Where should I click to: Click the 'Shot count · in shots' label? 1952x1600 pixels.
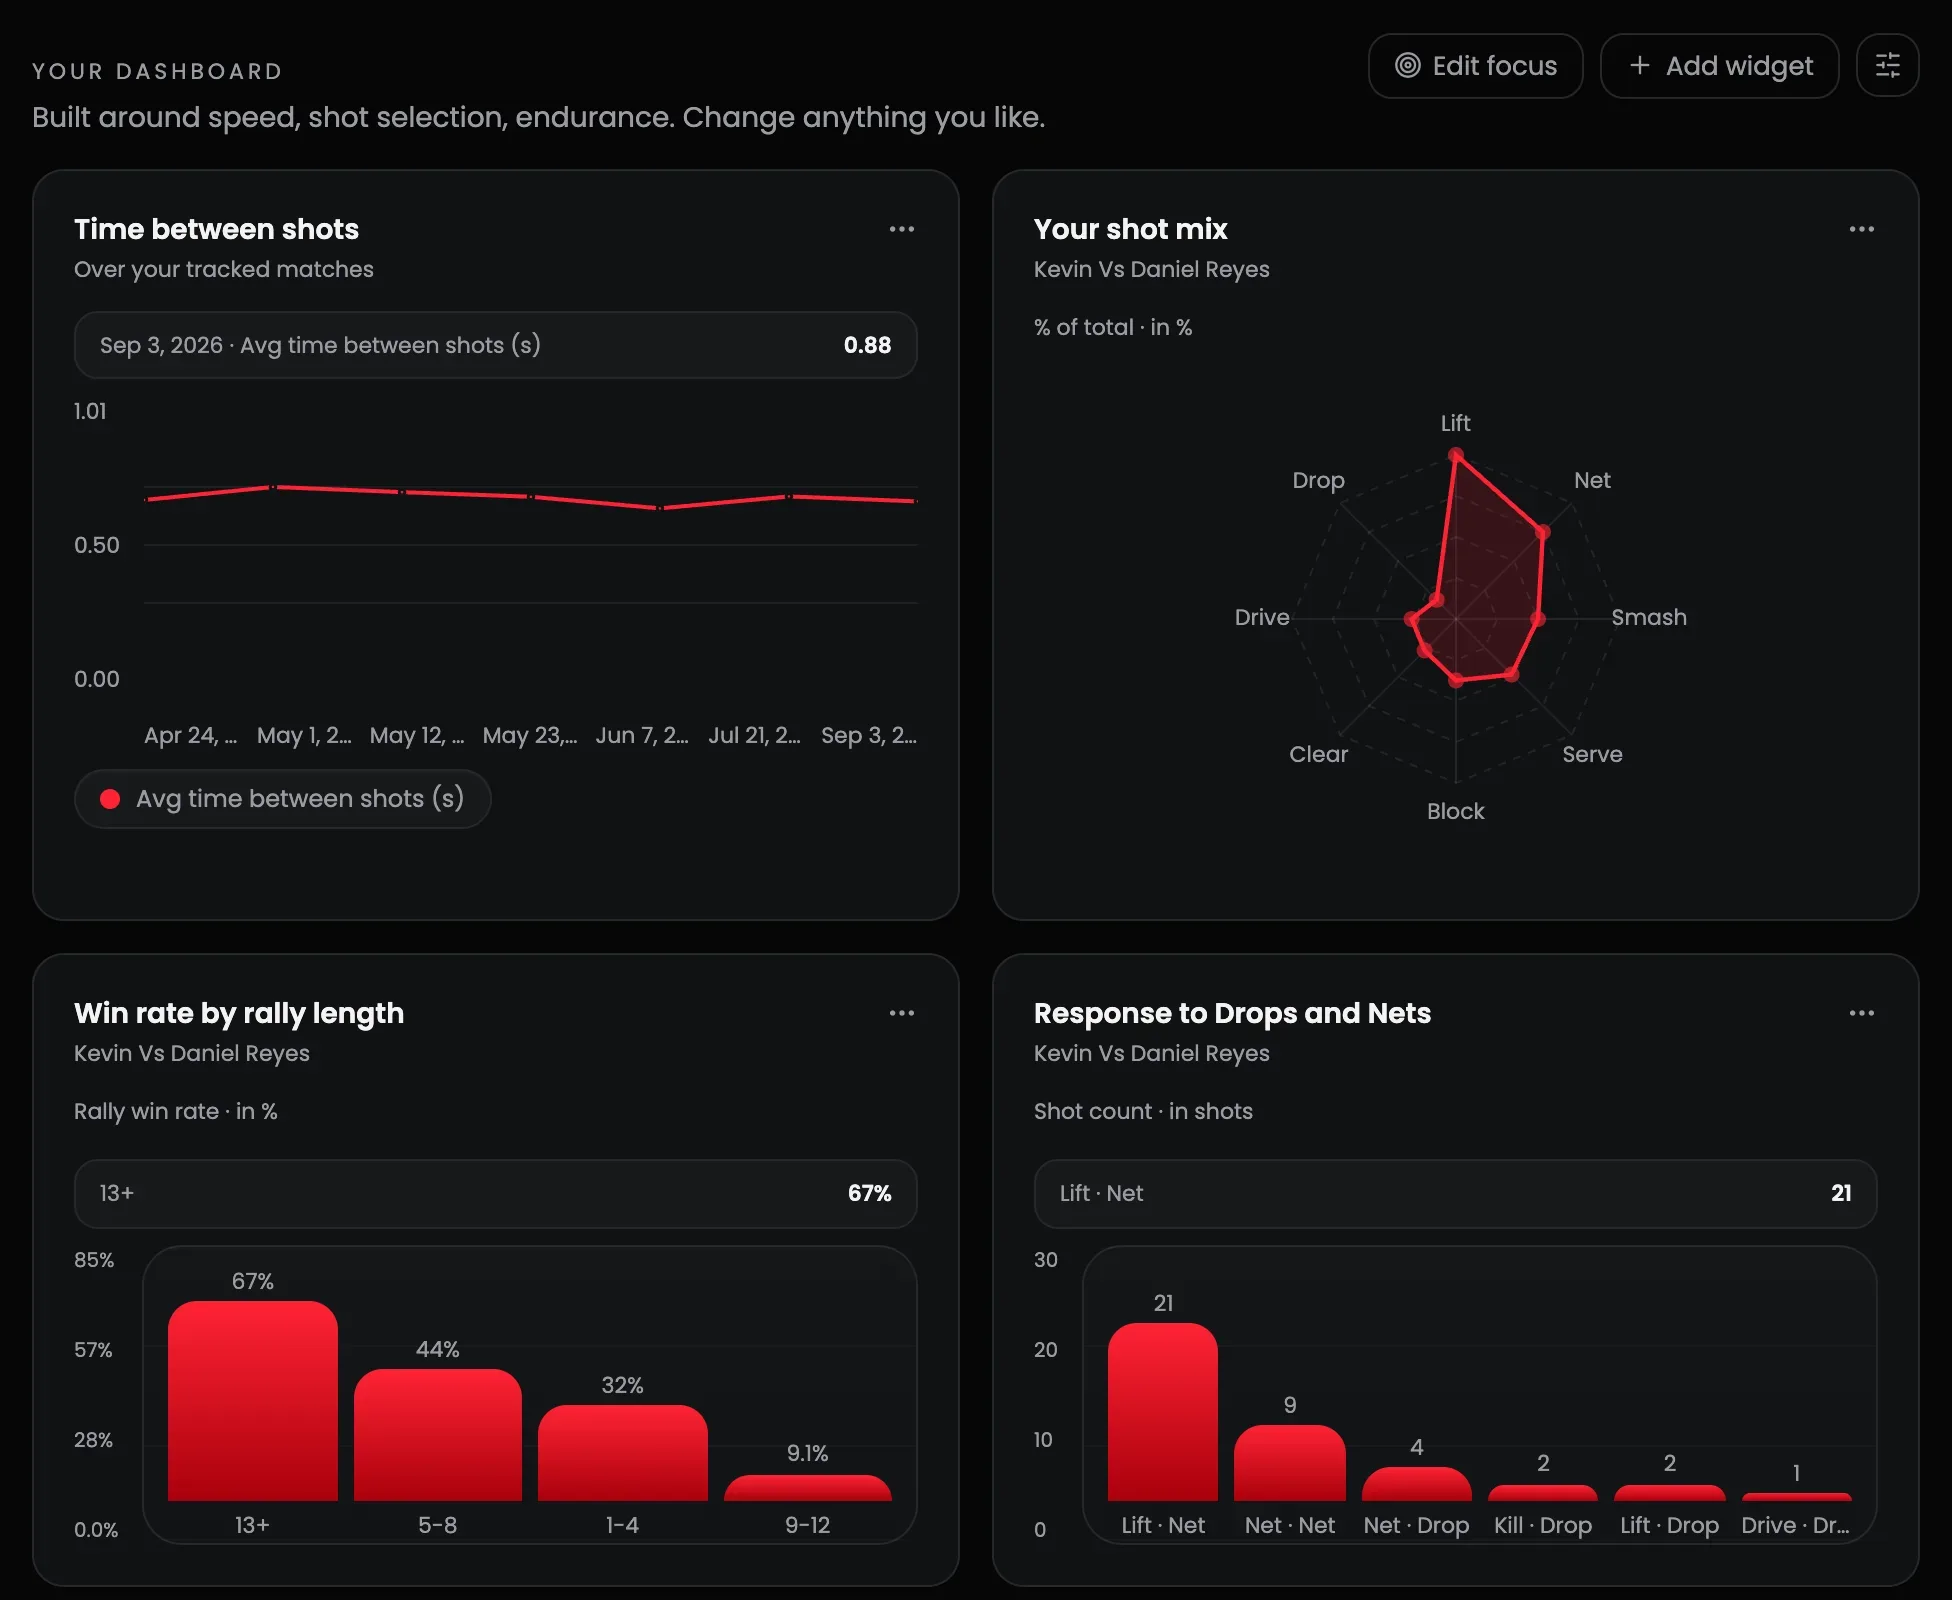click(x=1143, y=1111)
